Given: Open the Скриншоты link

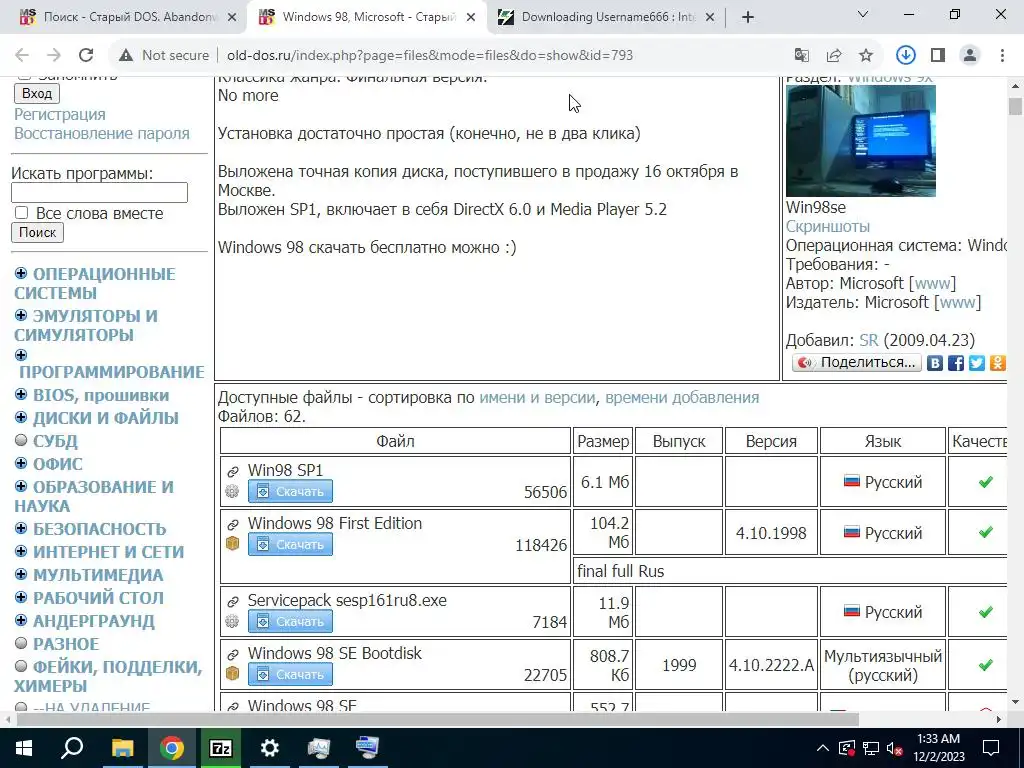Looking at the screenshot, I should tap(827, 227).
